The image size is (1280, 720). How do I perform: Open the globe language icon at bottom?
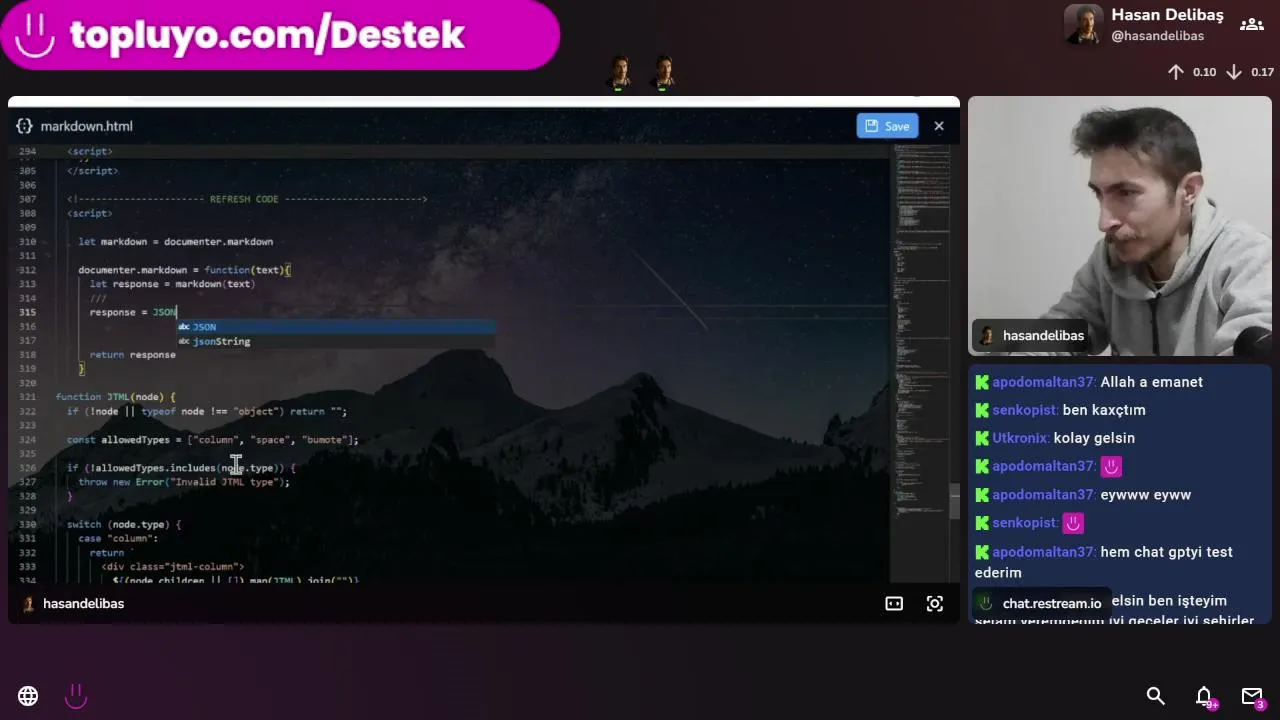[28, 696]
